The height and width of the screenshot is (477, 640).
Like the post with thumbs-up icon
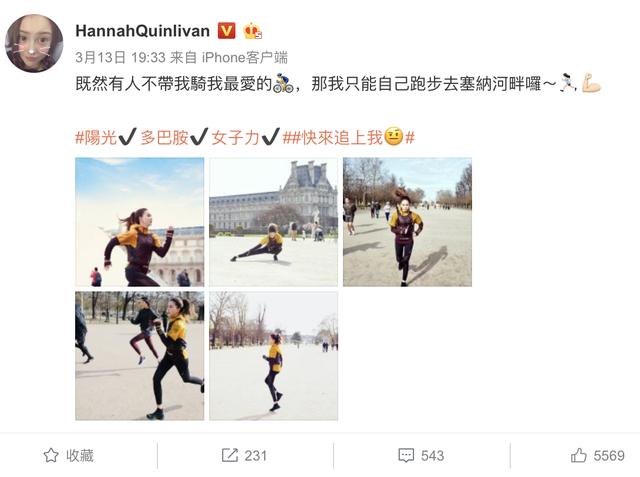(x=579, y=455)
